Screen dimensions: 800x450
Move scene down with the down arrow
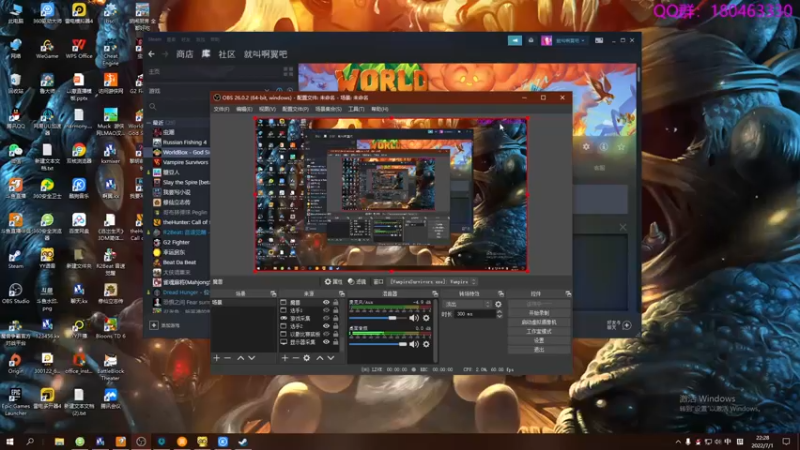point(252,358)
